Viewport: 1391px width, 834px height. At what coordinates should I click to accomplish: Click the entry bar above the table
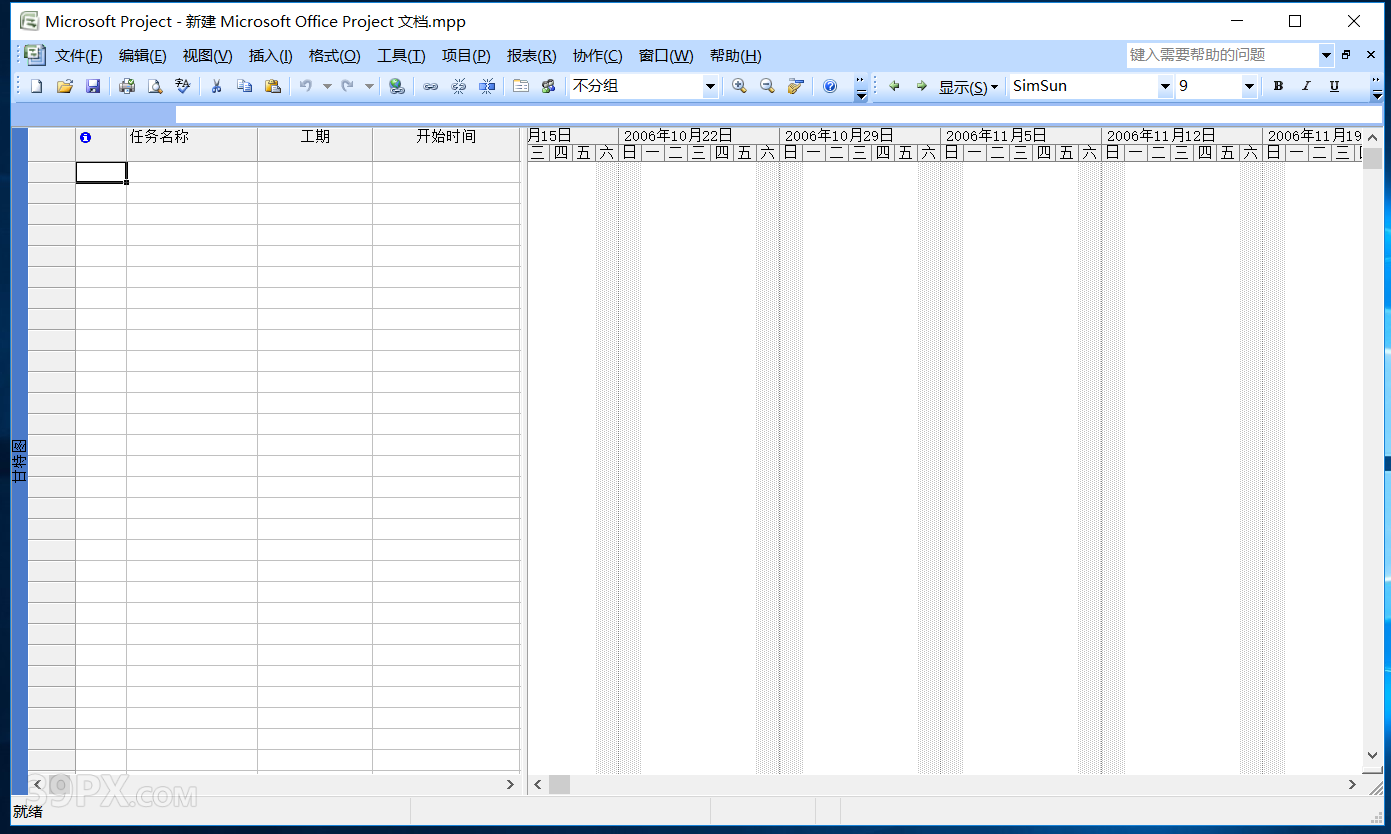[x=778, y=114]
